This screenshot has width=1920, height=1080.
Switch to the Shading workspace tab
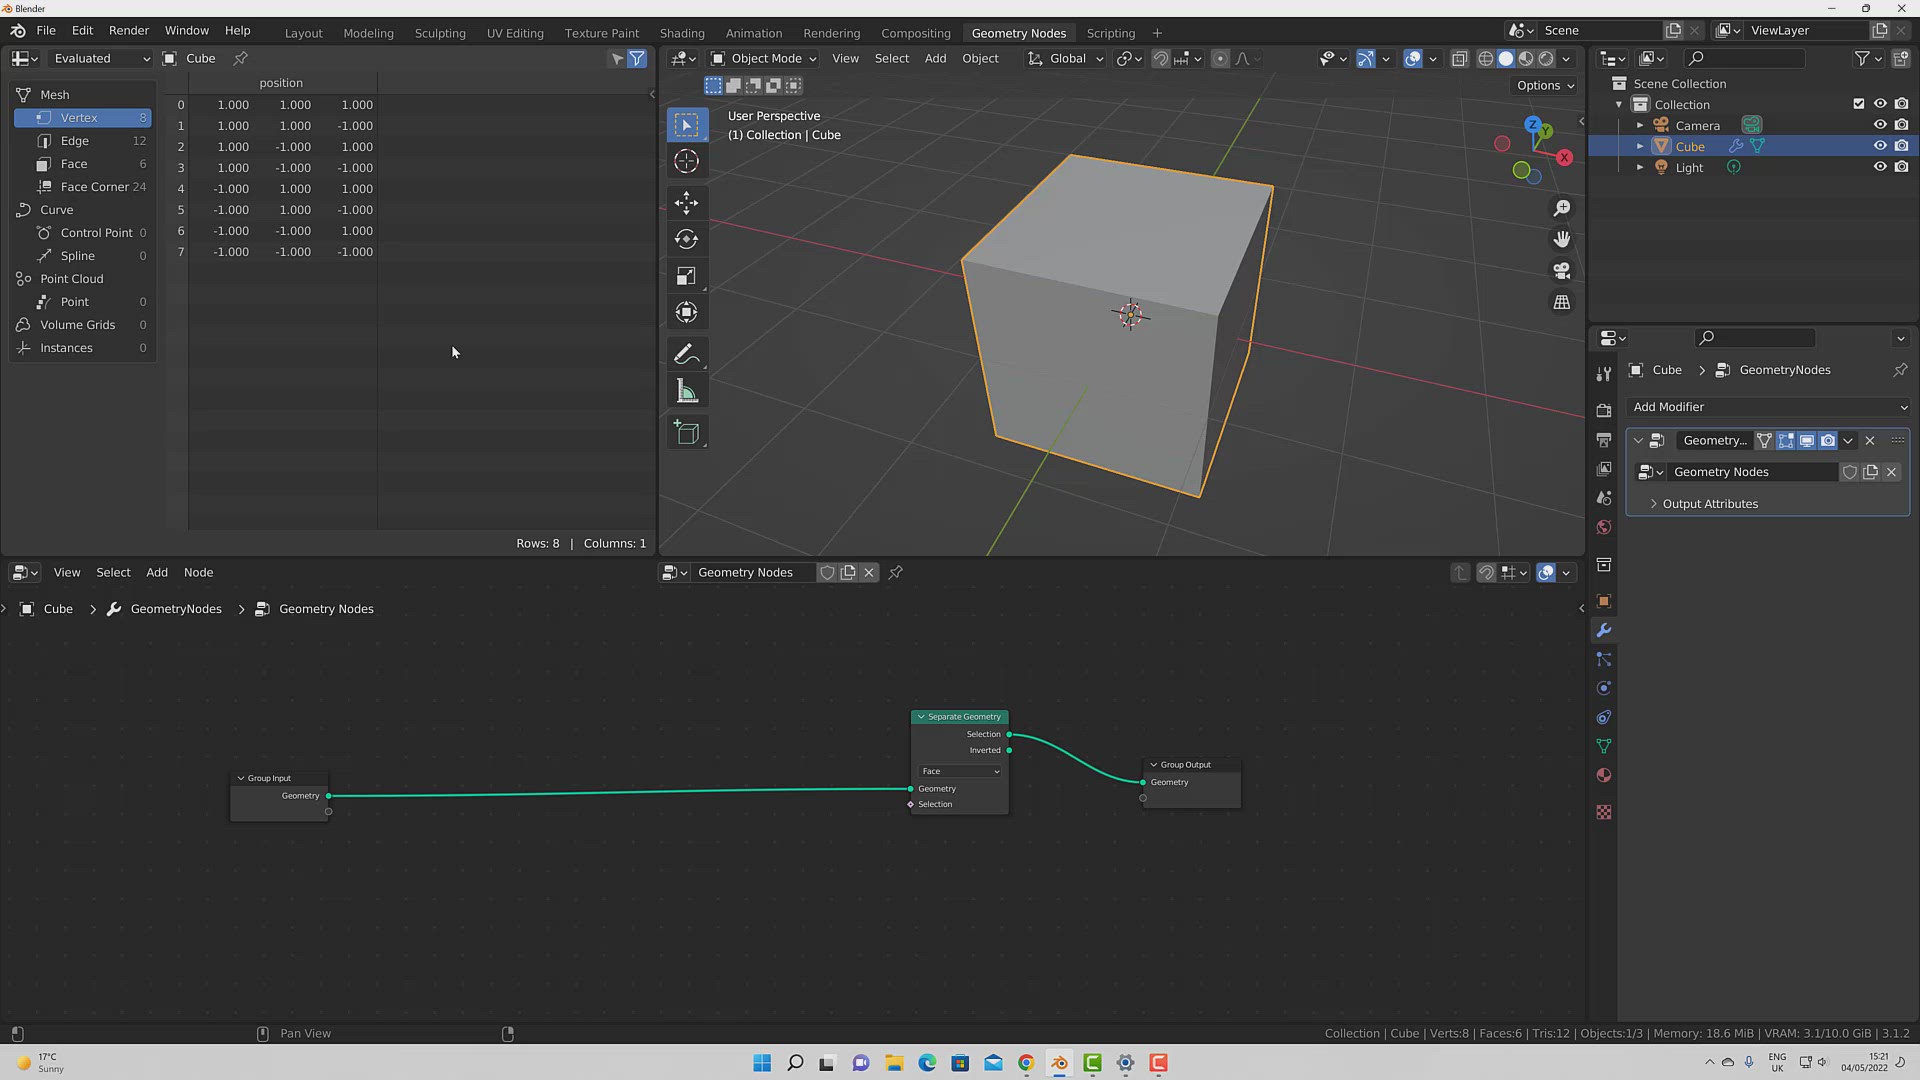(682, 33)
